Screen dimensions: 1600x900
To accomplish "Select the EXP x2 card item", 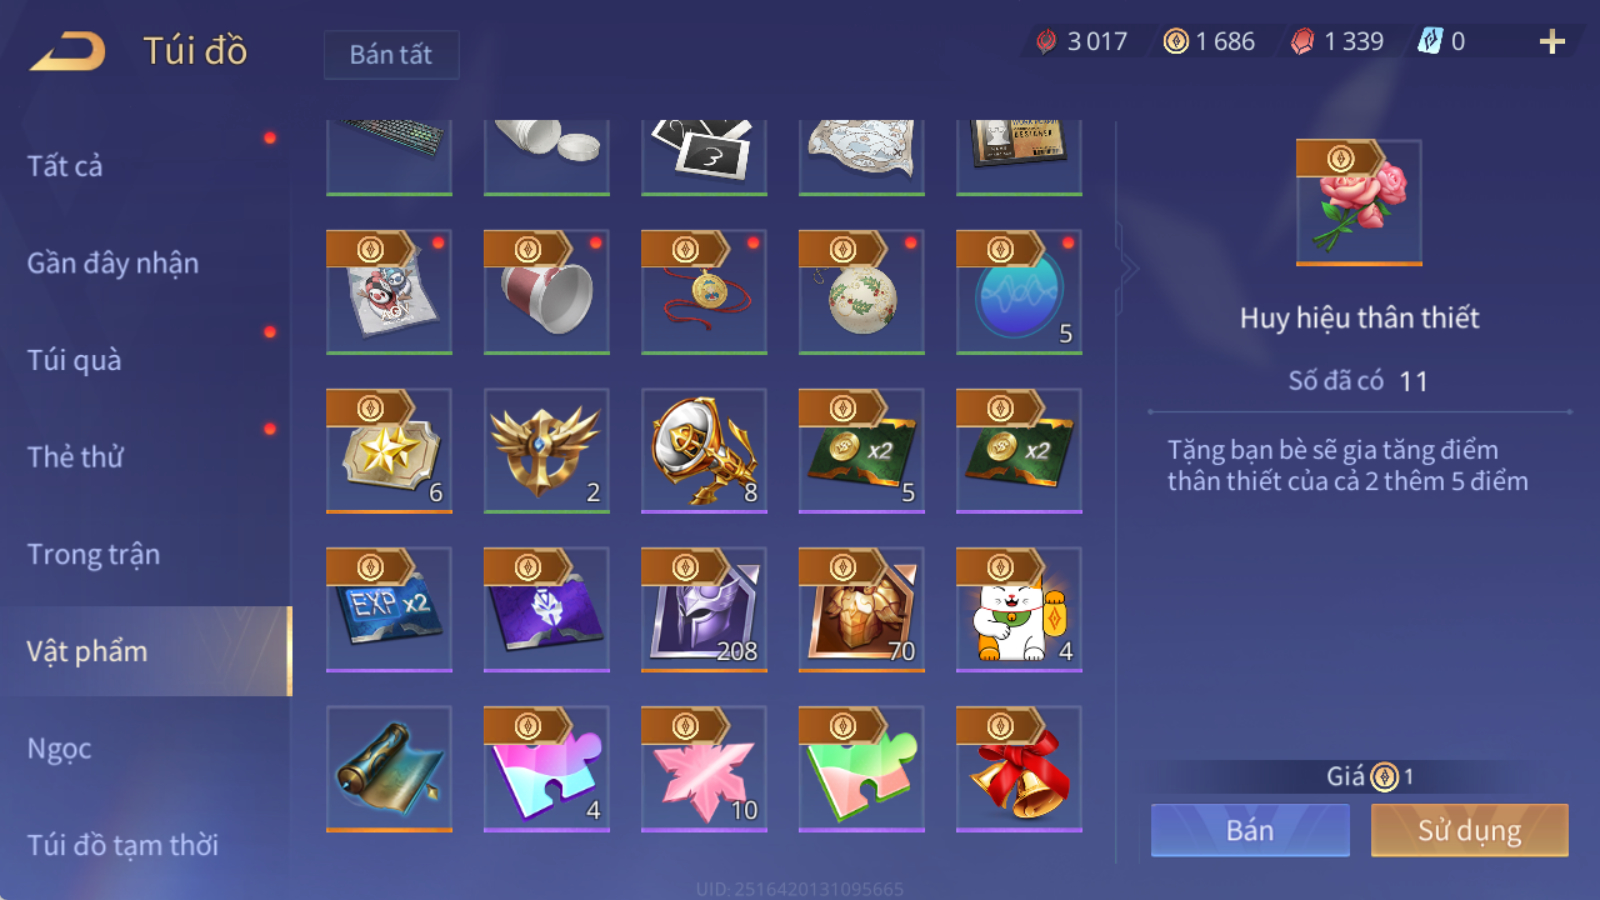I will [x=389, y=609].
